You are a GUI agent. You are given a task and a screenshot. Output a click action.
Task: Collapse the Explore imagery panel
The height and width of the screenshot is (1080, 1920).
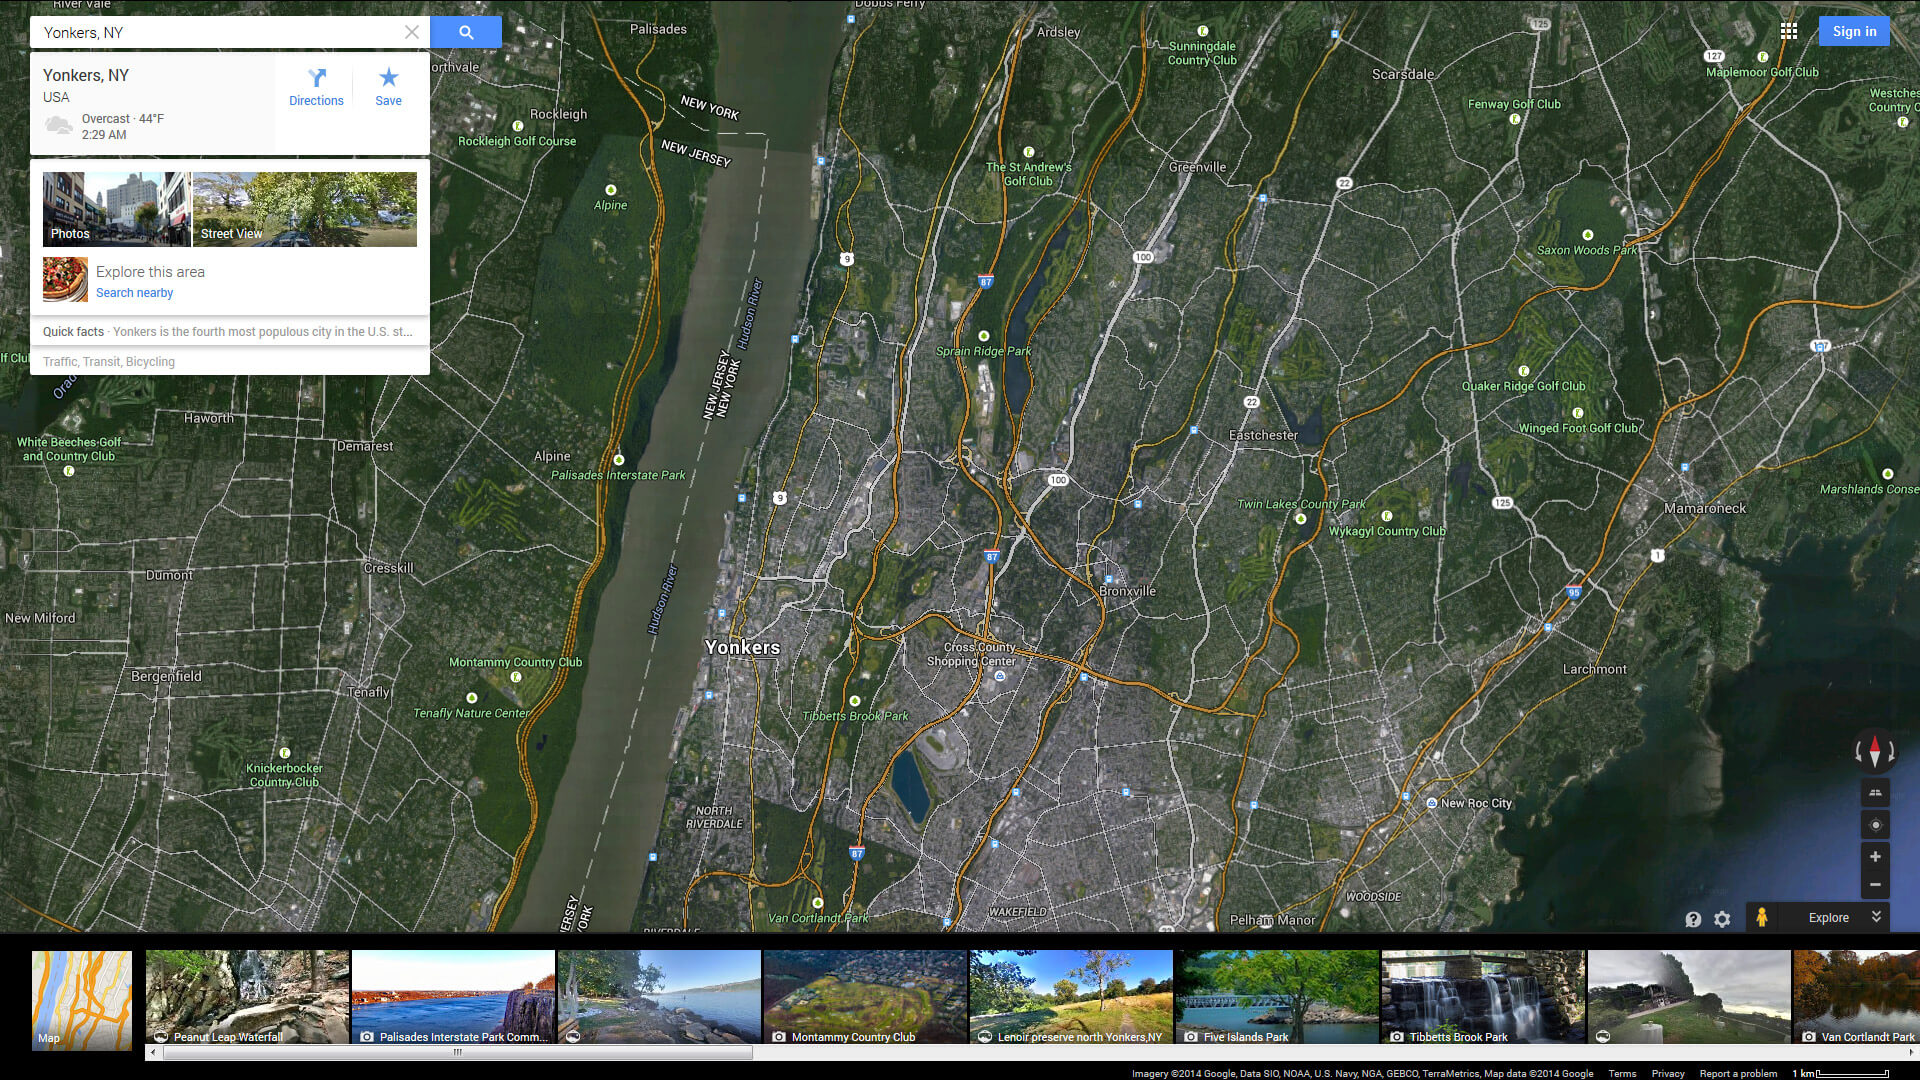coord(1876,917)
